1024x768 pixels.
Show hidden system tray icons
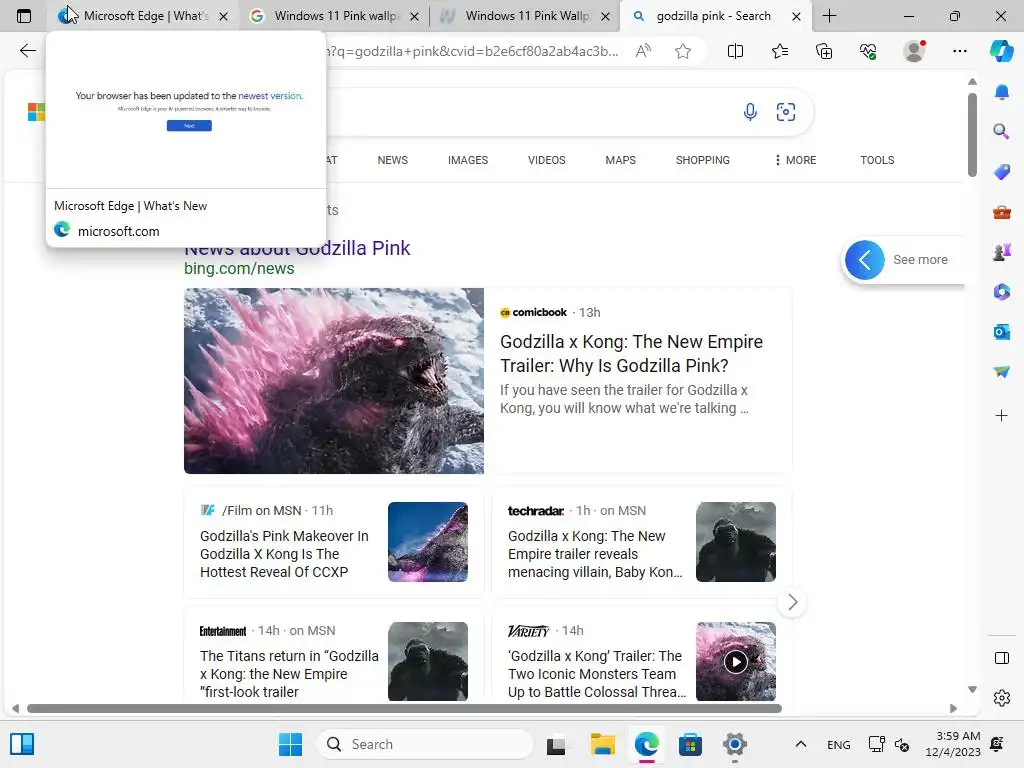tap(801, 744)
